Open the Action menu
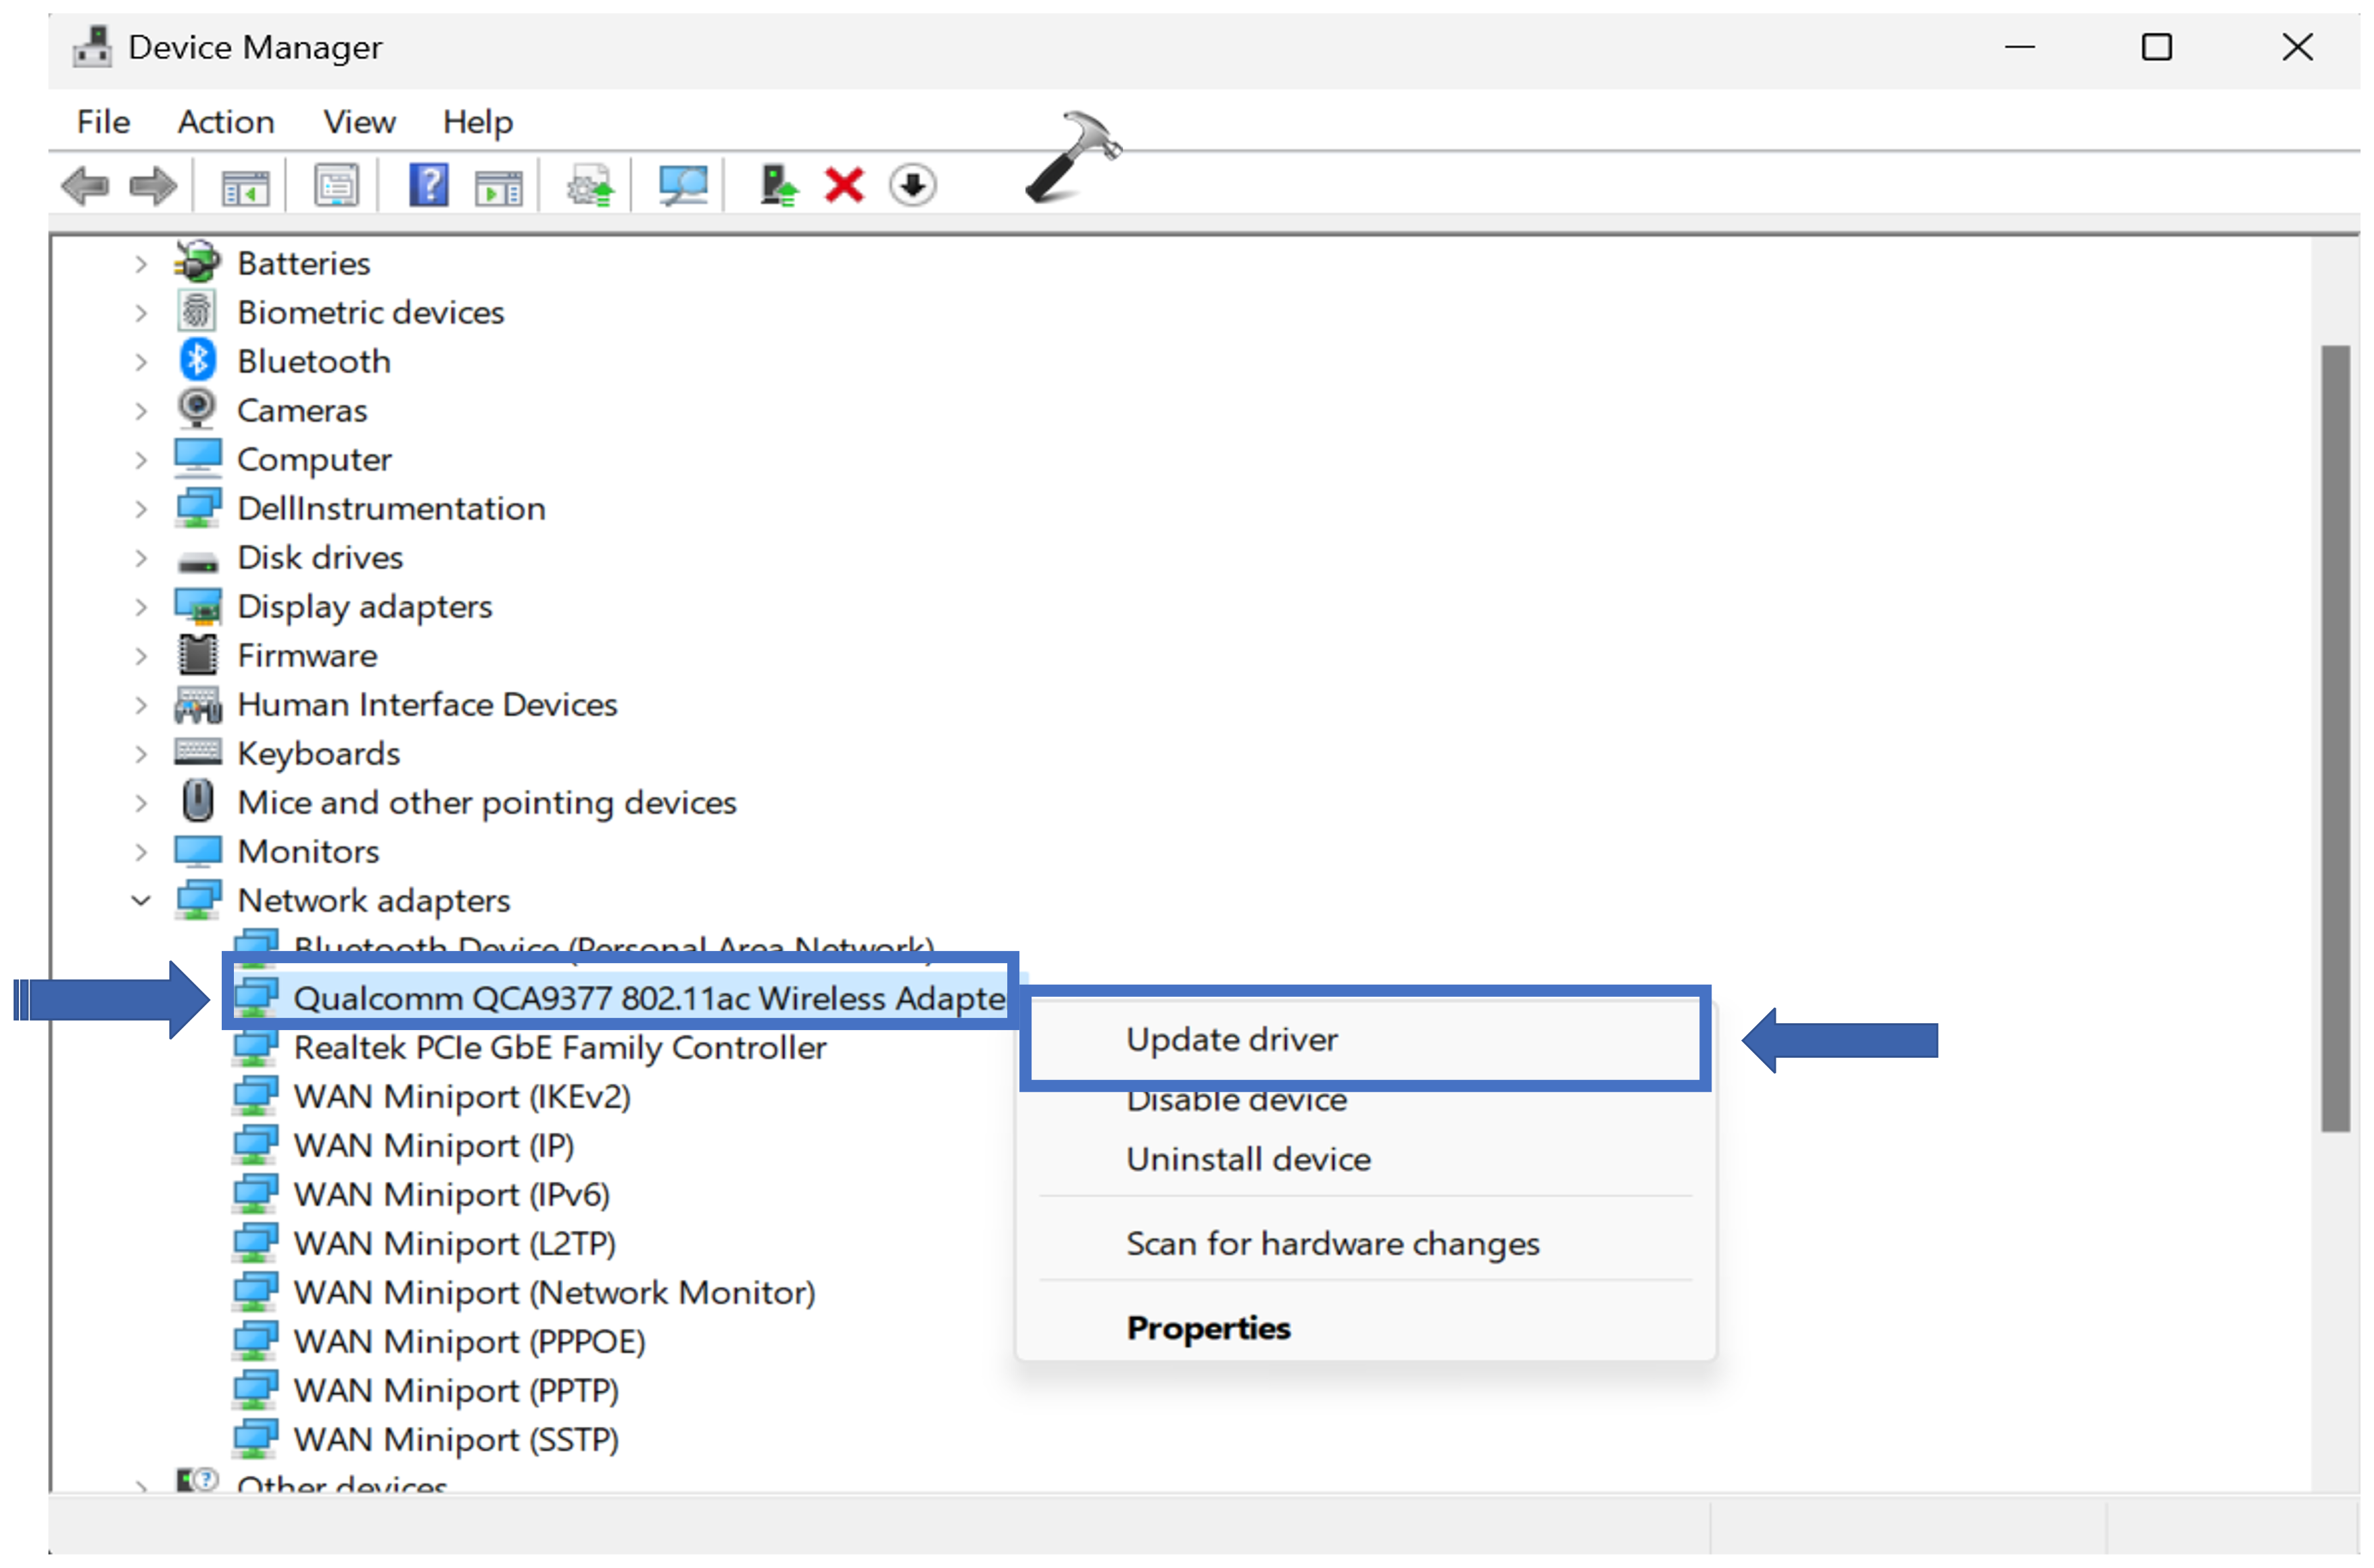The height and width of the screenshot is (1568, 2374). (x=226, y=122)
